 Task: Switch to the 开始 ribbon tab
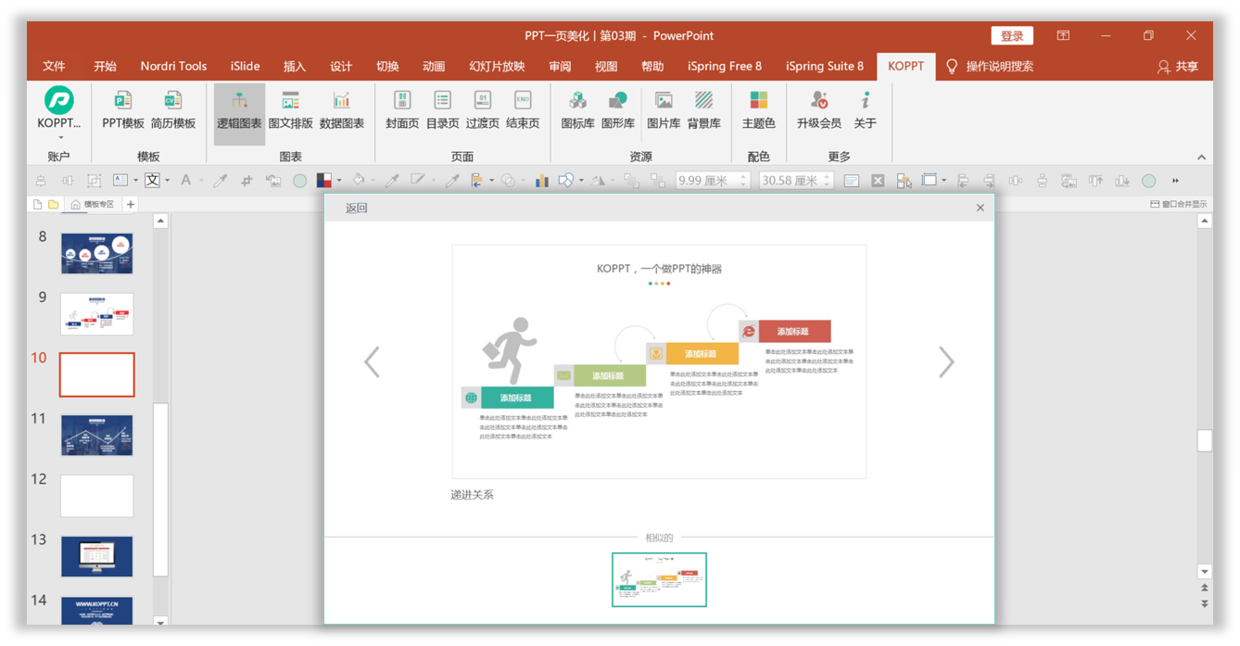point(105,66)
